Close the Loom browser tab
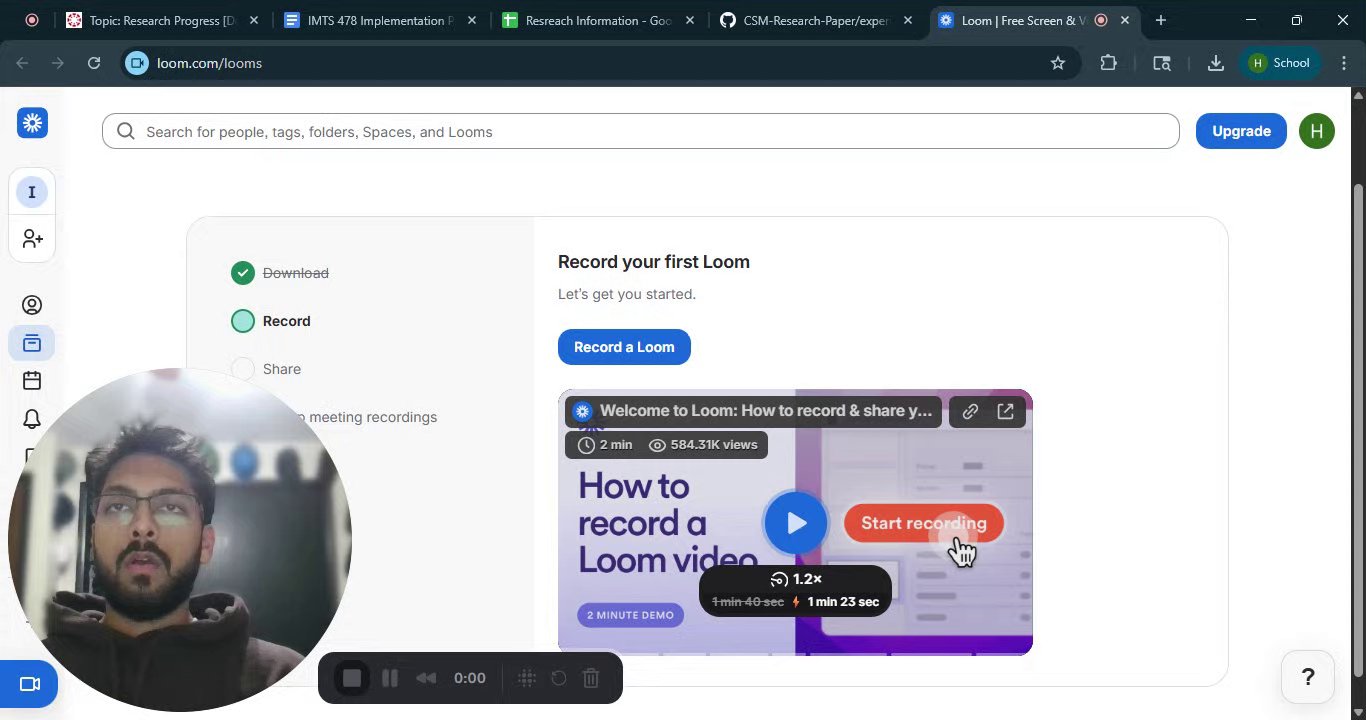Viewport: 1366px width, 720px height. 1125,20
